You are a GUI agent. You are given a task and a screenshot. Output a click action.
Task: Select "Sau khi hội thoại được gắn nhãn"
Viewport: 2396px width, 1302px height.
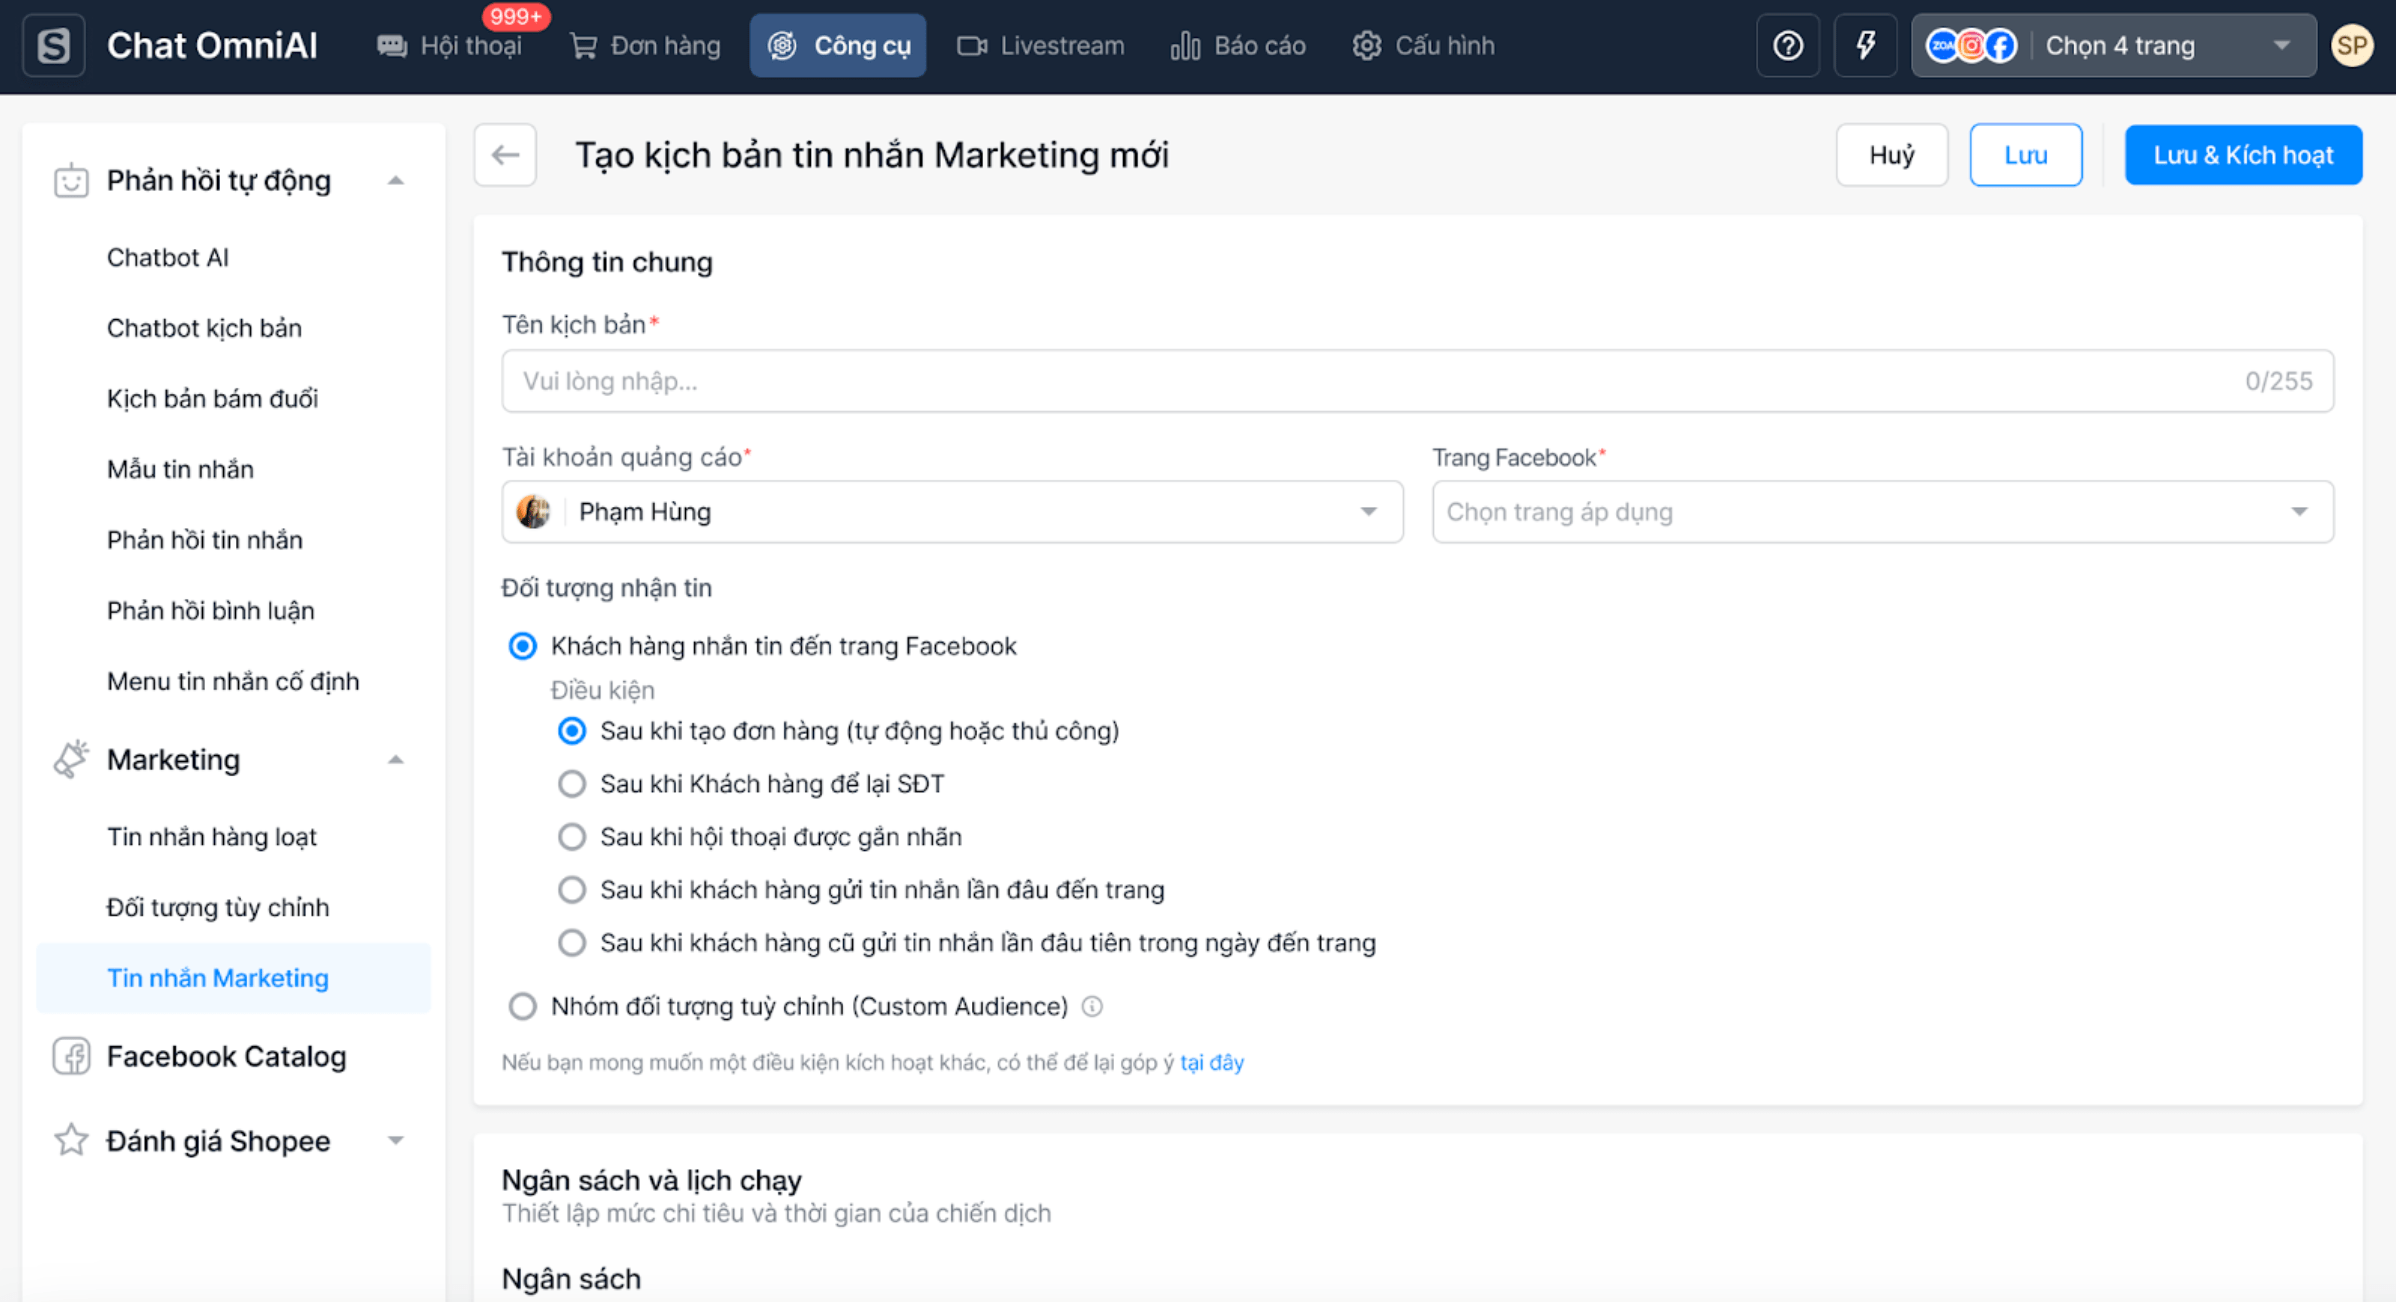[x=572, y=837]
